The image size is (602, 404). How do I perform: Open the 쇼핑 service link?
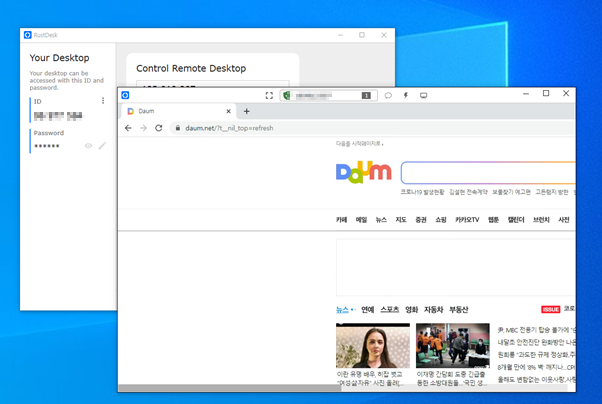441,220
